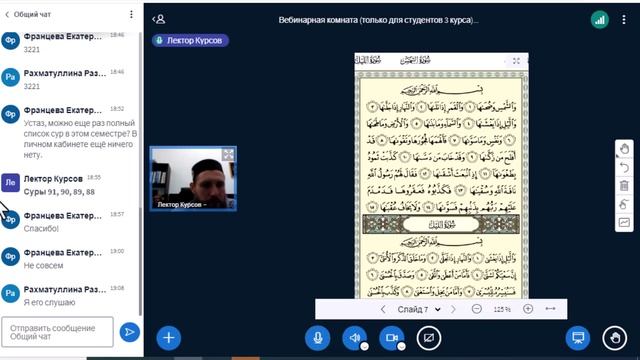Toggle palm rejection pen tool
Viewport: 640px width, 360px height.
[624, 204]
